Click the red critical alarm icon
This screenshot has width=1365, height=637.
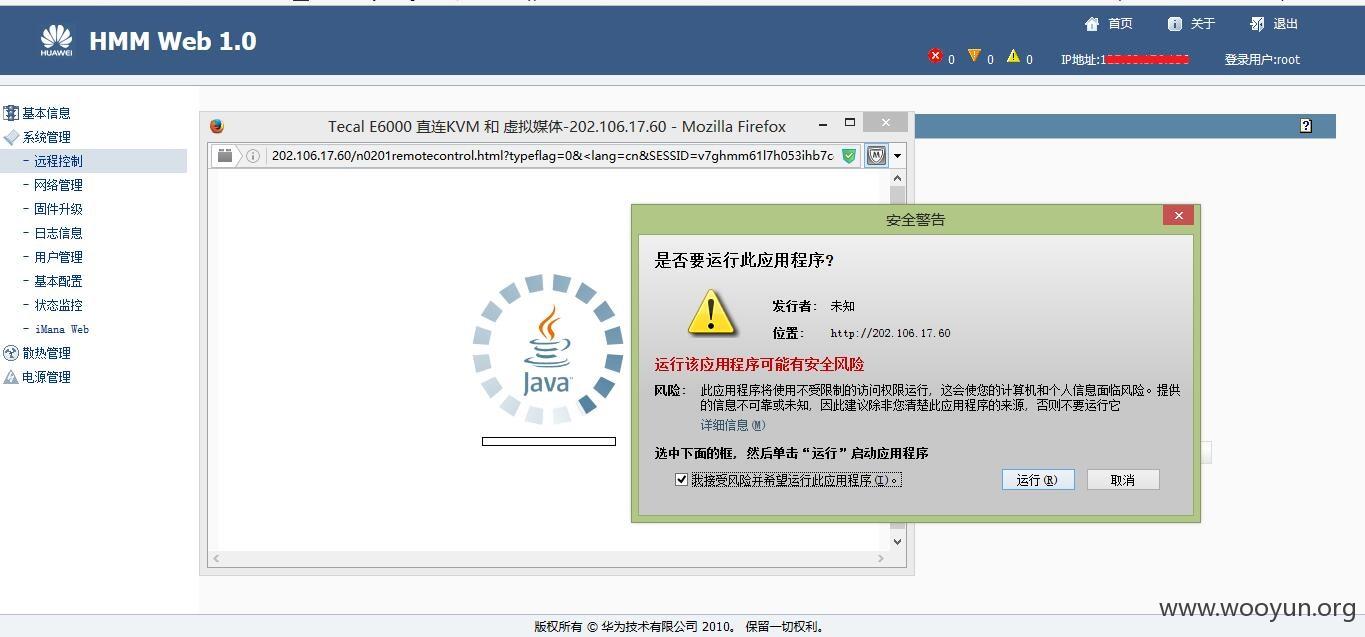tap(935, 56)
